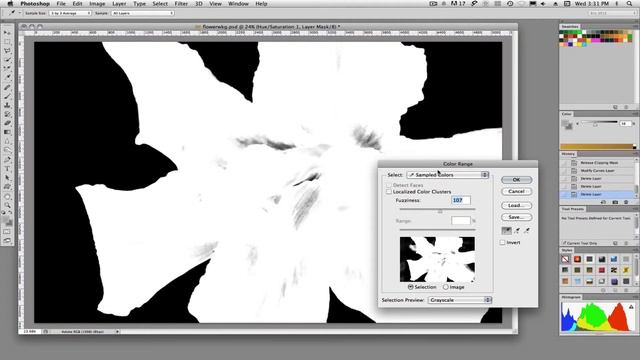
Task: Open the Swatches panel flyout menu
Action: [636, 27]
